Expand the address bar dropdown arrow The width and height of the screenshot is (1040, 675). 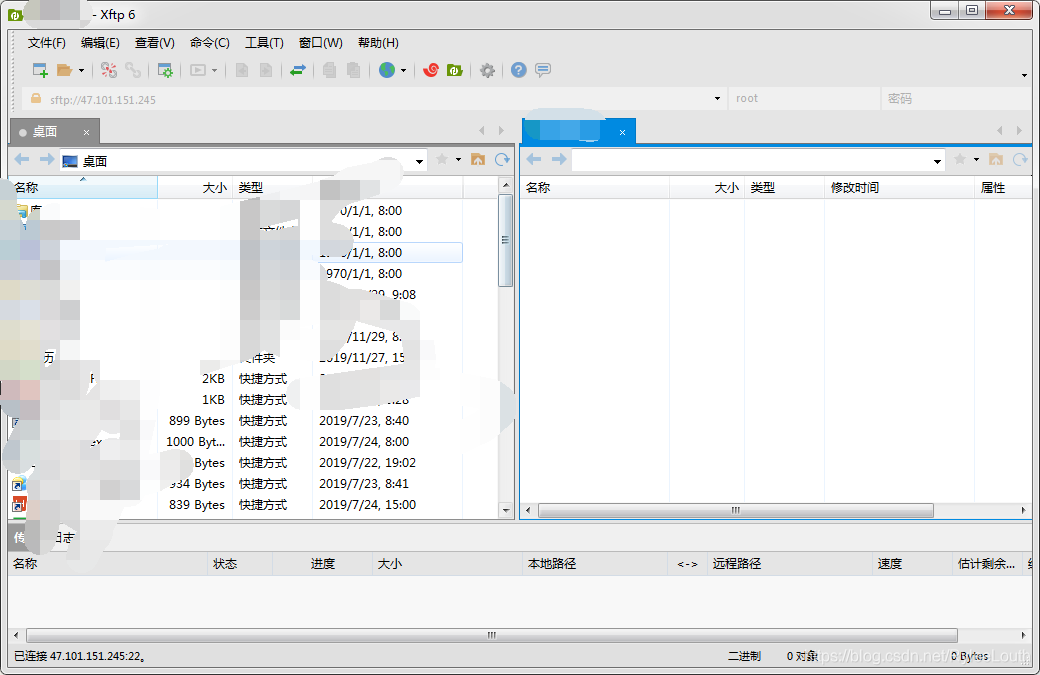717,99
